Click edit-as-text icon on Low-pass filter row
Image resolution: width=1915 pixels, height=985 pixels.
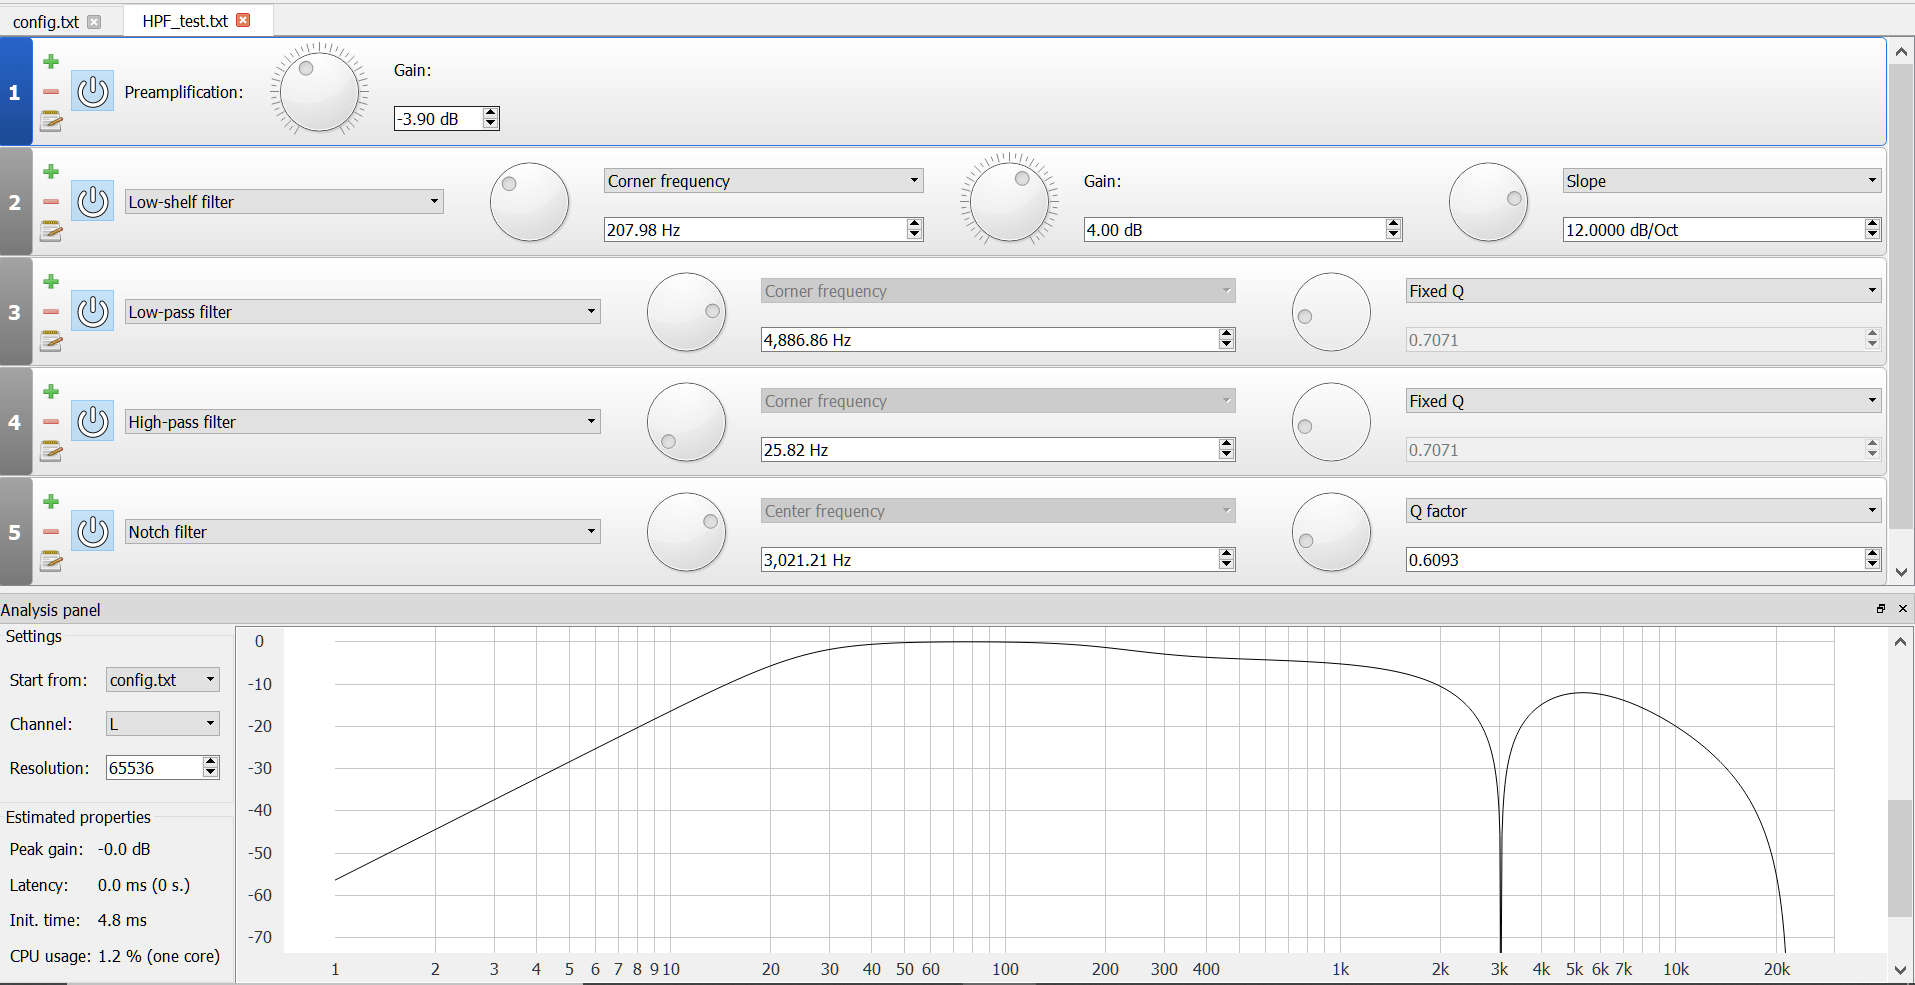(51, 342)
